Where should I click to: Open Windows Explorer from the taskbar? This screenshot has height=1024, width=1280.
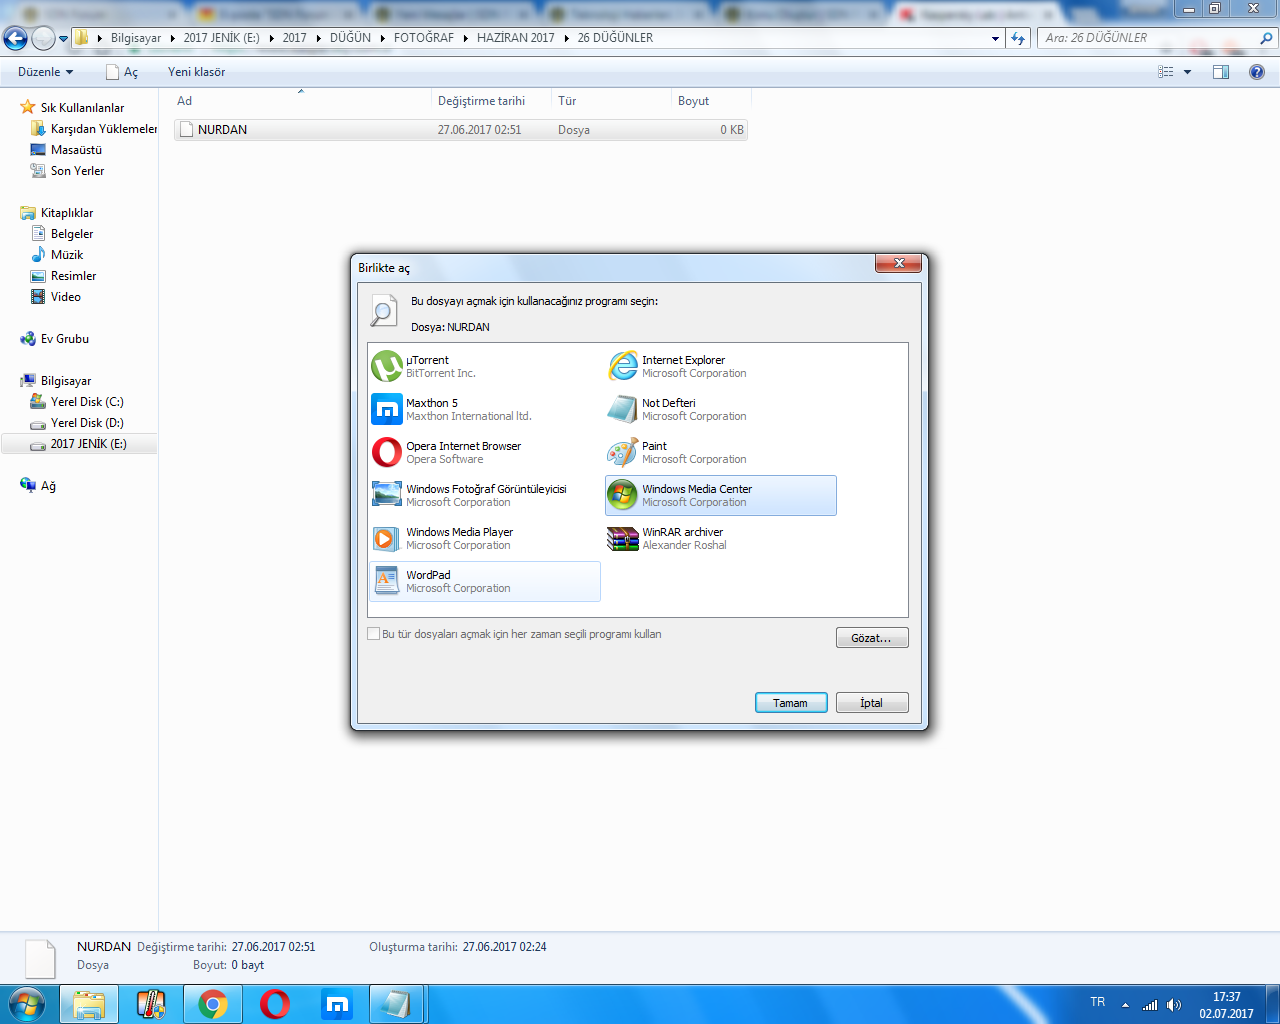tap(89, 1004)
